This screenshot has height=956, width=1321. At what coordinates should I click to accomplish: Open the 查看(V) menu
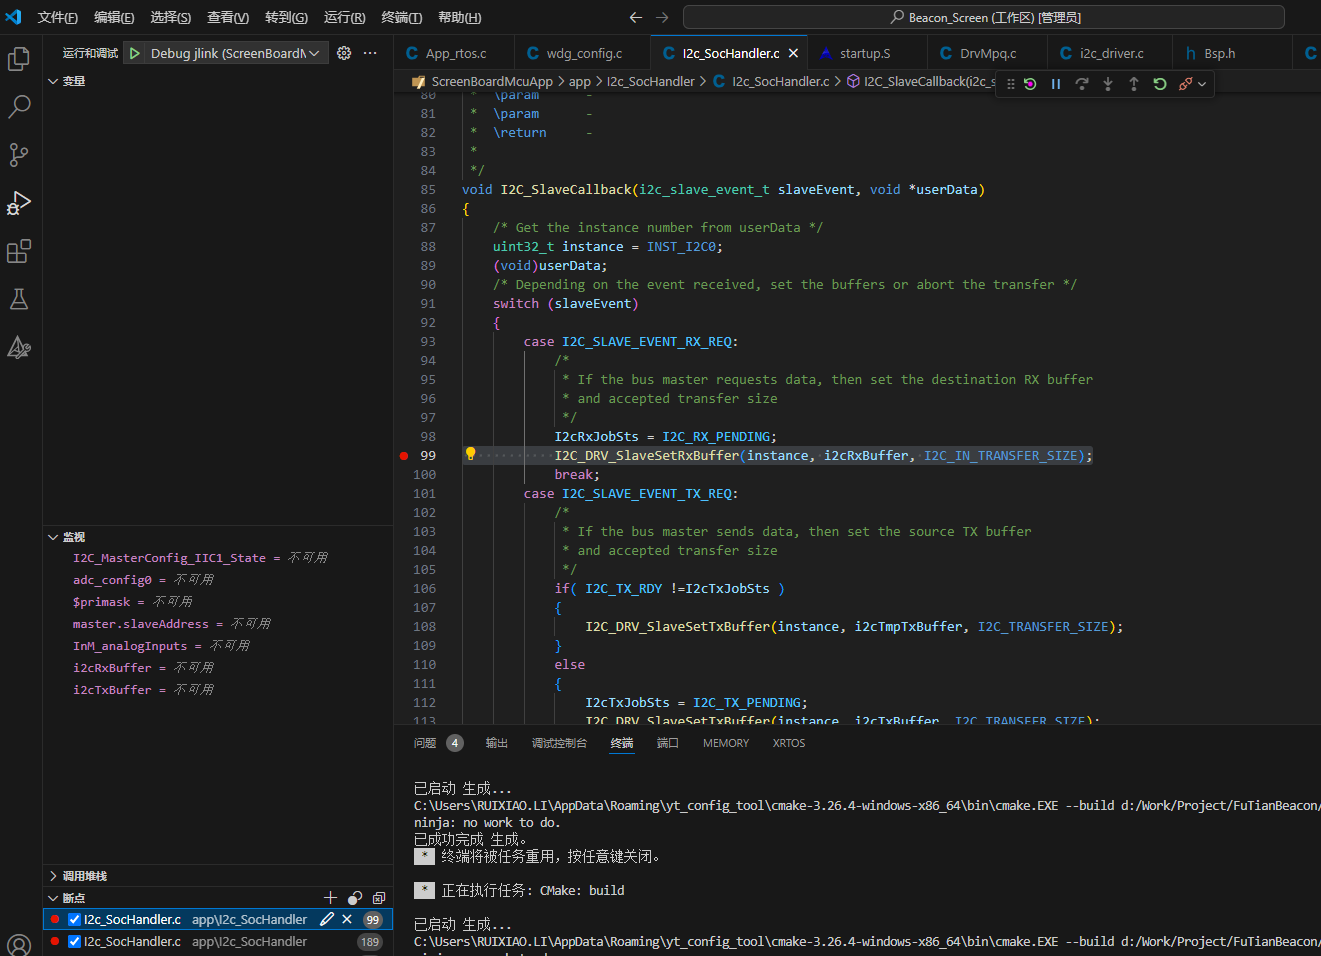[228, 17]
